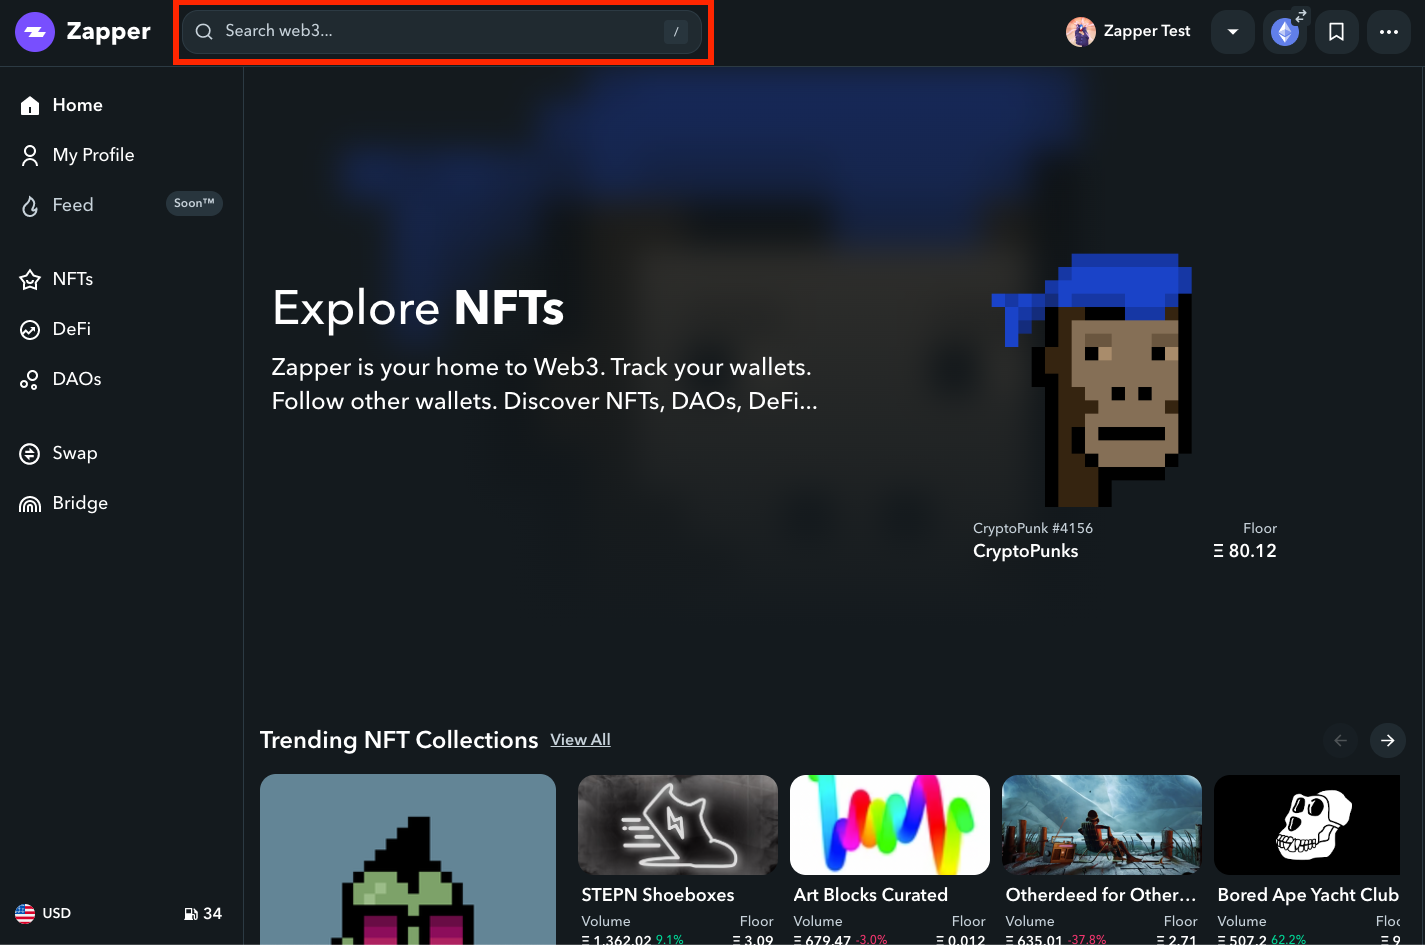1425x945 pixels.
Task: Open the Otherdeed for Otherdeed thumbnail
Action: point(1102,825)
